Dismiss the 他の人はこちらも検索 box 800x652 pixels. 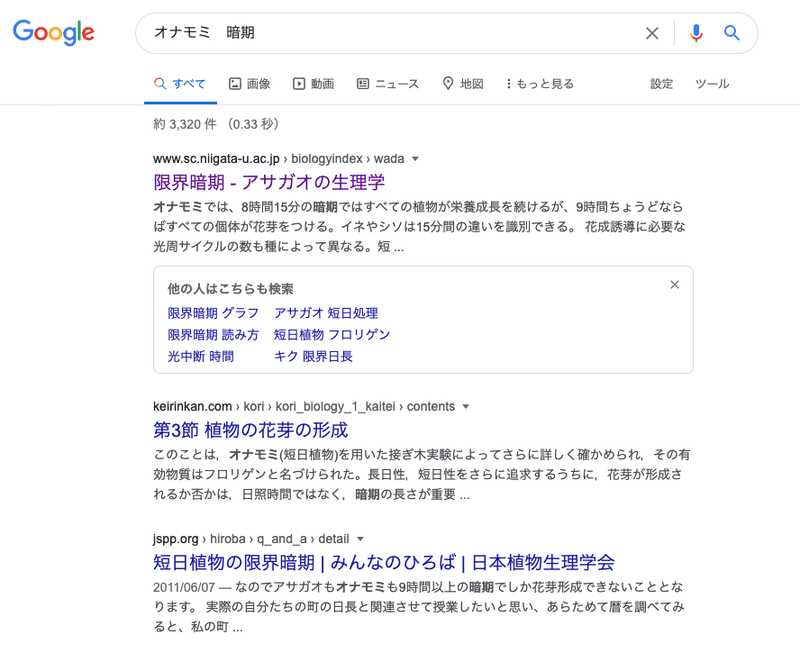(x=675, y=285)
